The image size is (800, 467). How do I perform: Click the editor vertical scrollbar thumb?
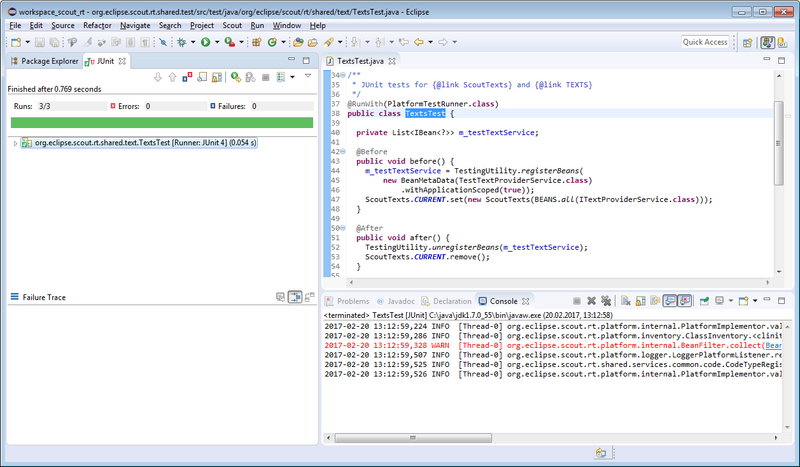pos(779,143)
